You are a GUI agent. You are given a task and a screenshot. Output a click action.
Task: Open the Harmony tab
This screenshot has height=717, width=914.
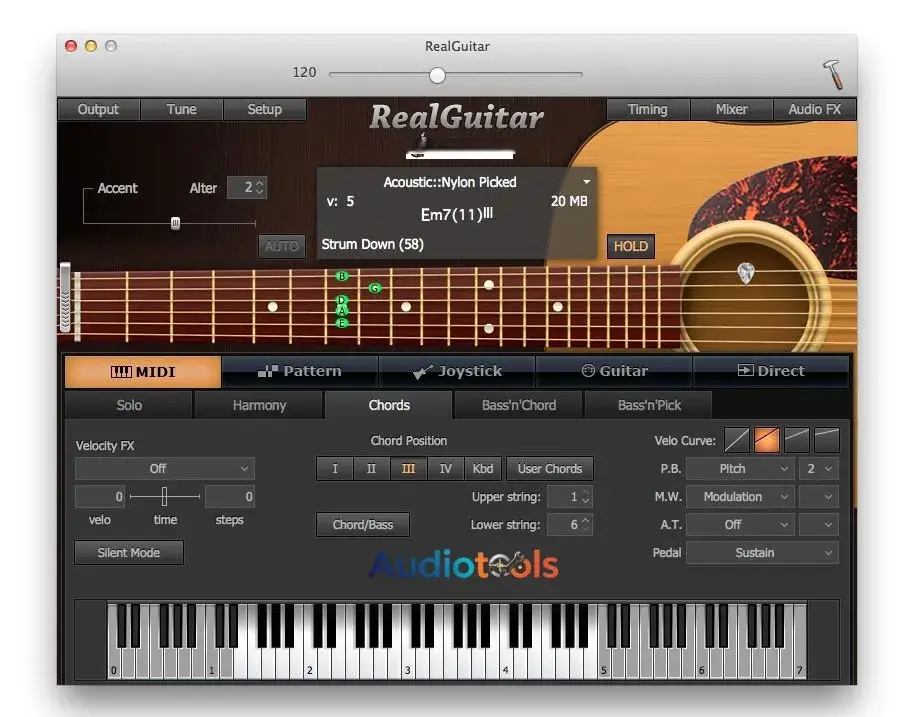click(258, 405)
